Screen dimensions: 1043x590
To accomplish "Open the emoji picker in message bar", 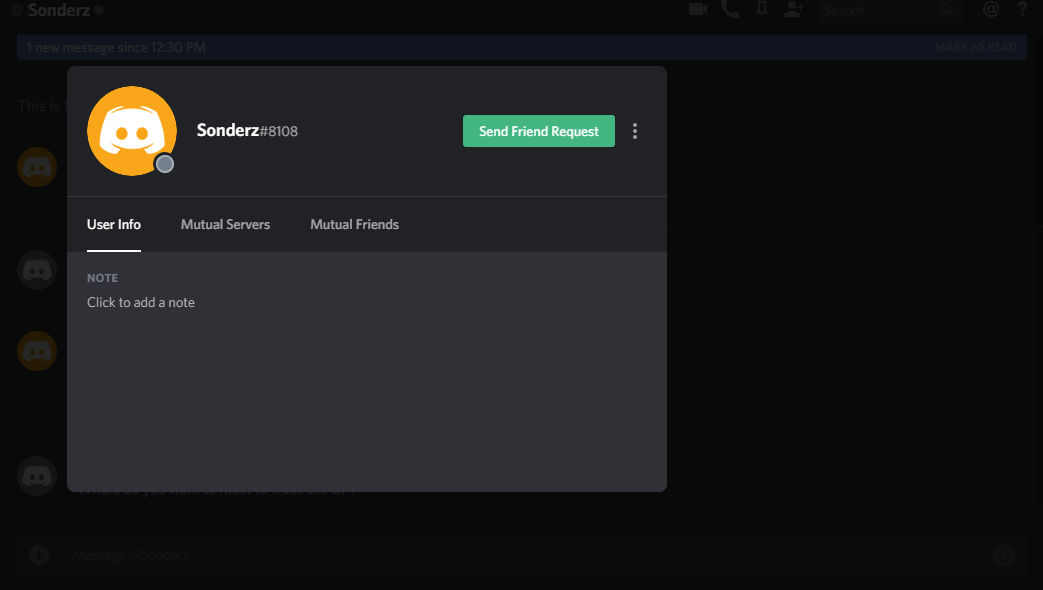I will (x=1004, y=555).
